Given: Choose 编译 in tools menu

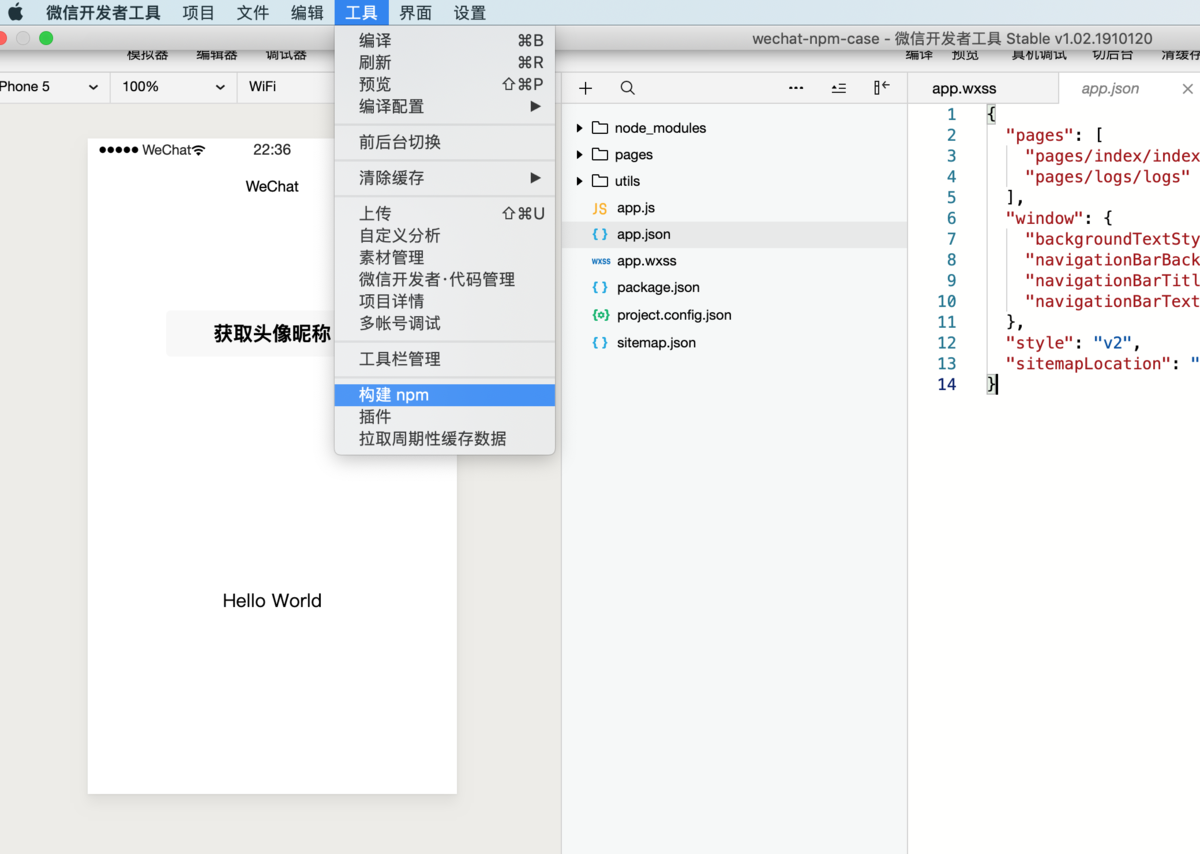Looking at the screenshot, I should pos(445,41).
